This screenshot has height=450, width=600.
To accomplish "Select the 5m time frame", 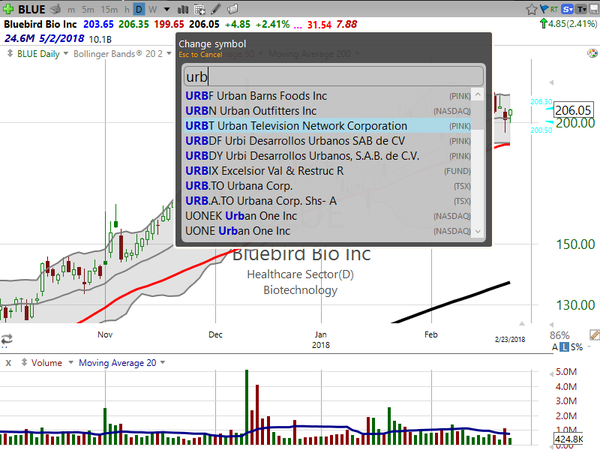I will pyautogui.click(x=88, y=9).
